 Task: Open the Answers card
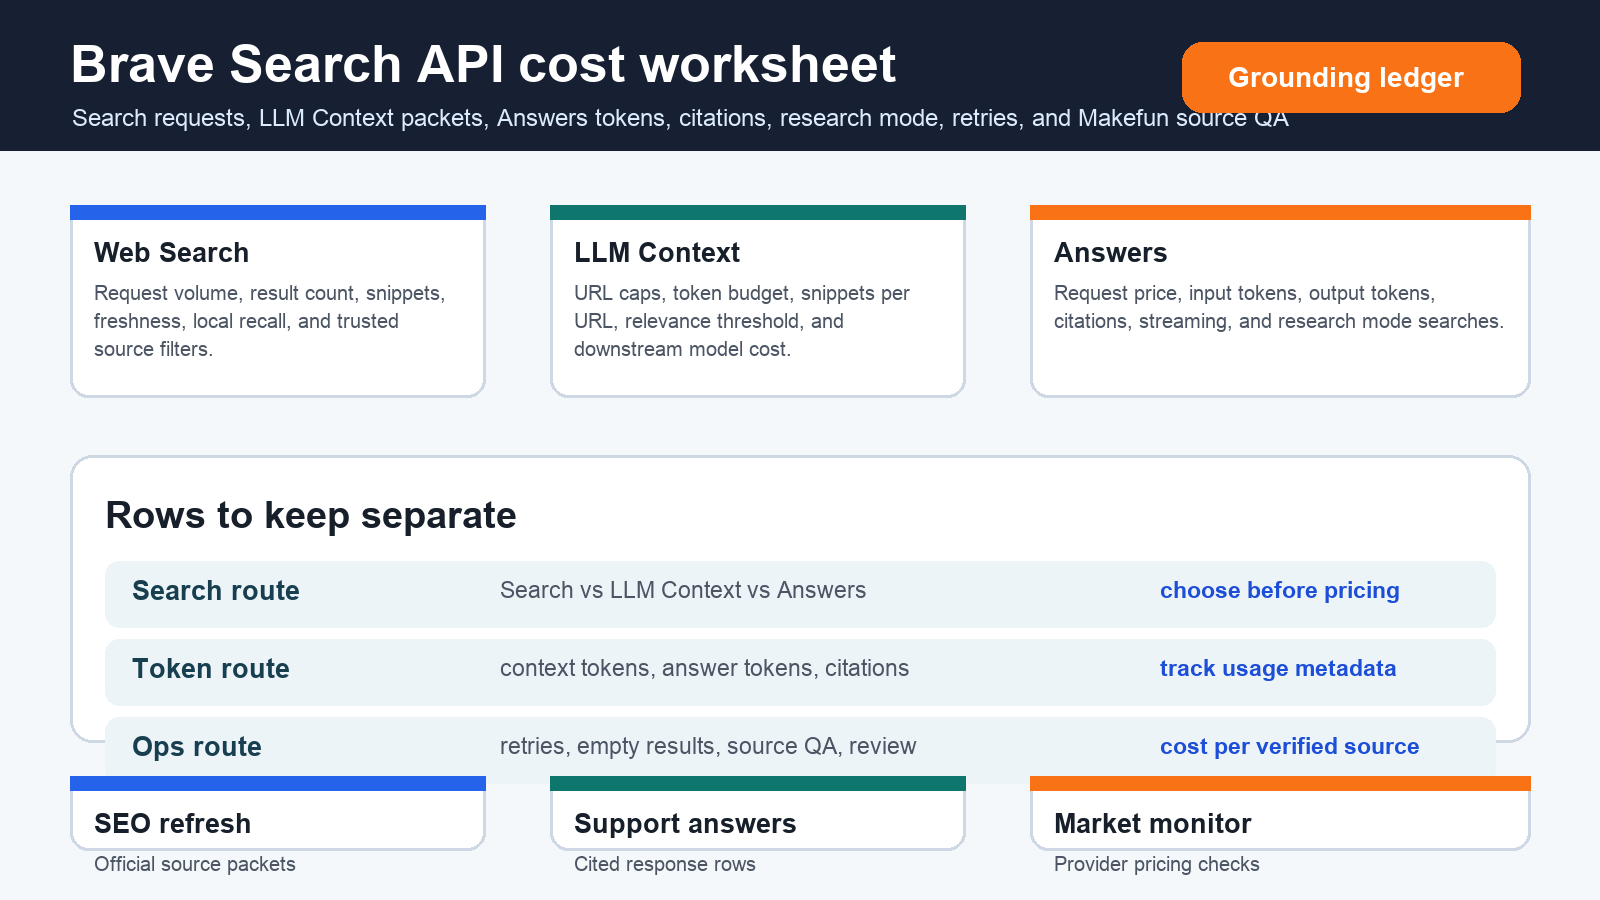point(1280,301)
